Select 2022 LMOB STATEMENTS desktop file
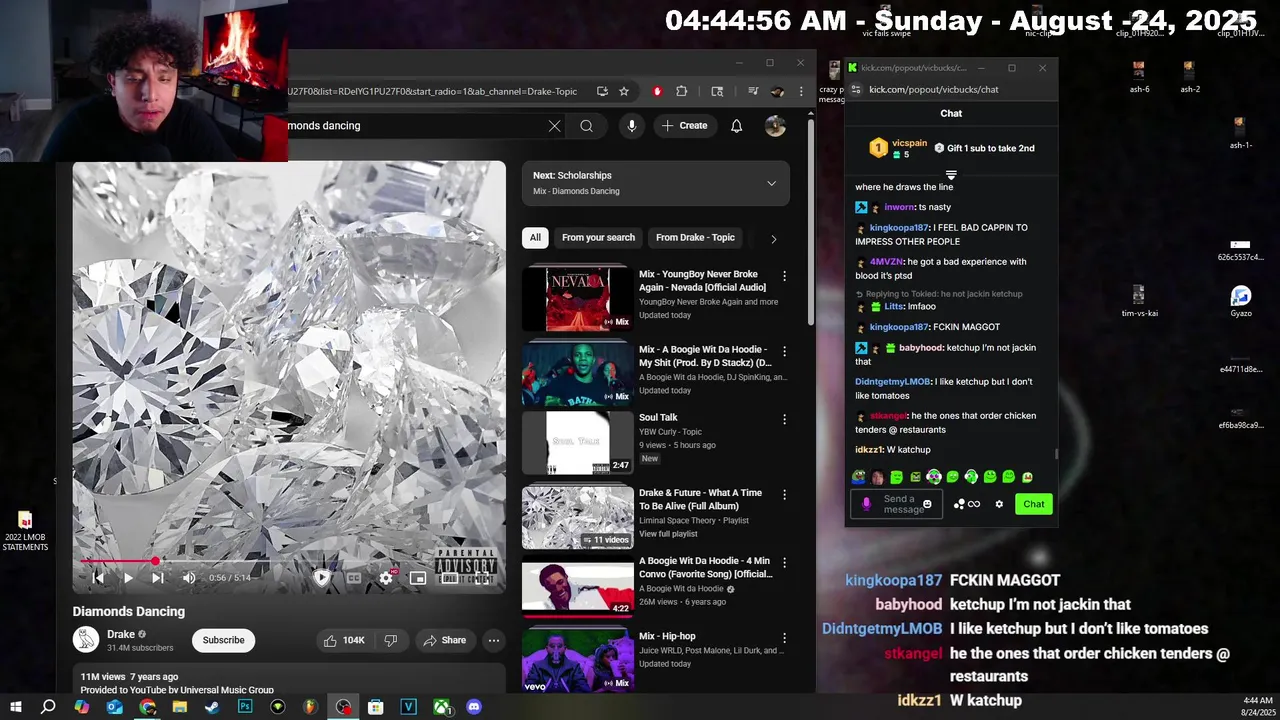The image size is (1280, 720). pyautogui.click(x=25, y=531)
